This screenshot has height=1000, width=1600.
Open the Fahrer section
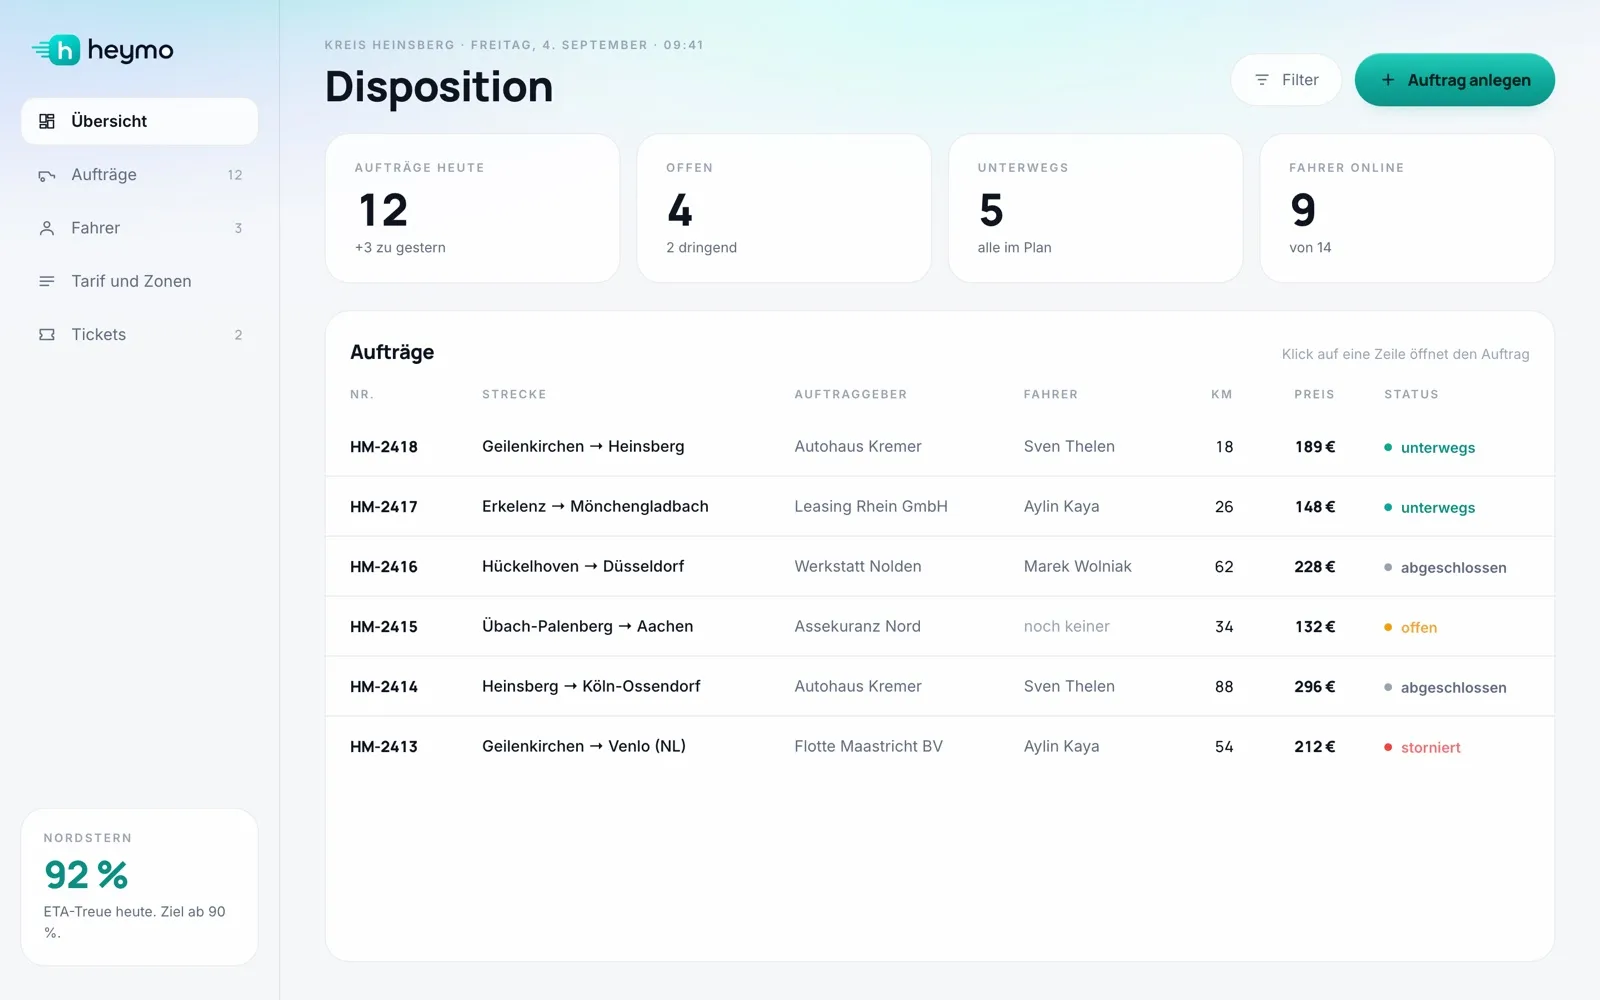click(x=139, y=228)
